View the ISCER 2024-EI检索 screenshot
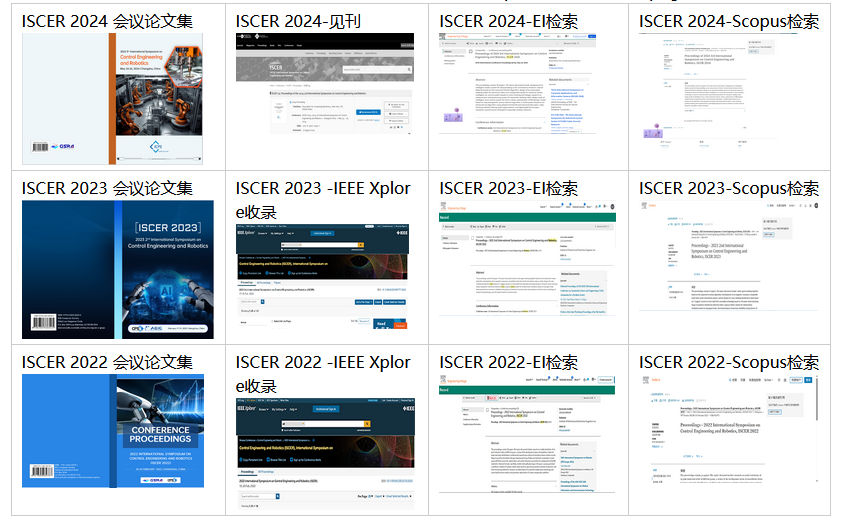 click(518, 83)
